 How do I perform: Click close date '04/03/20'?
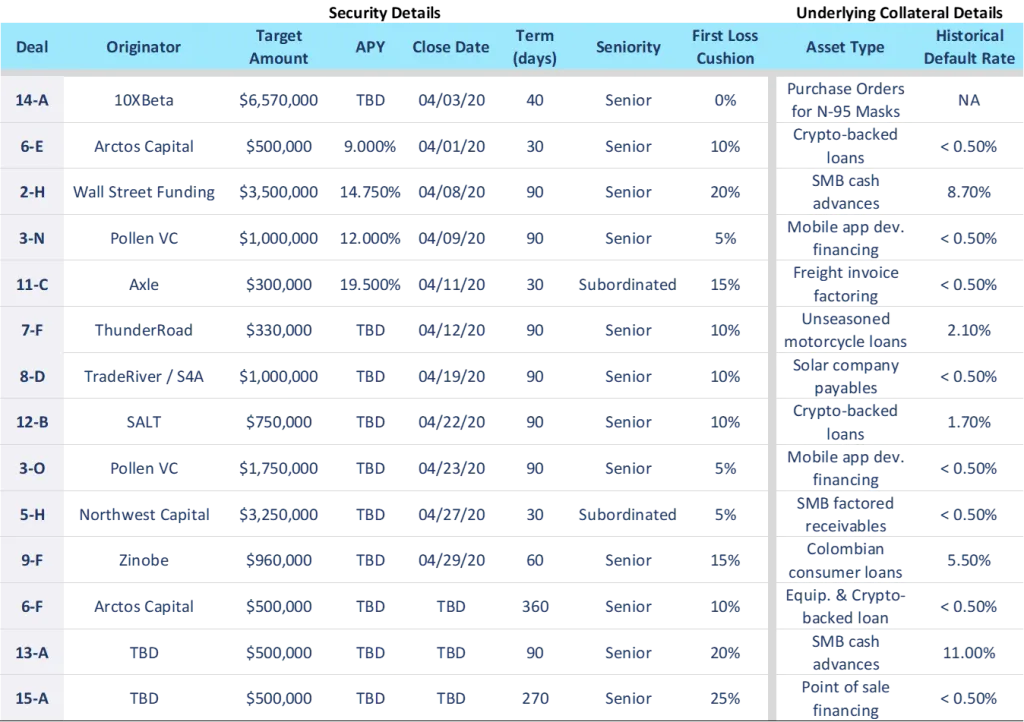(x=451, y=100)
